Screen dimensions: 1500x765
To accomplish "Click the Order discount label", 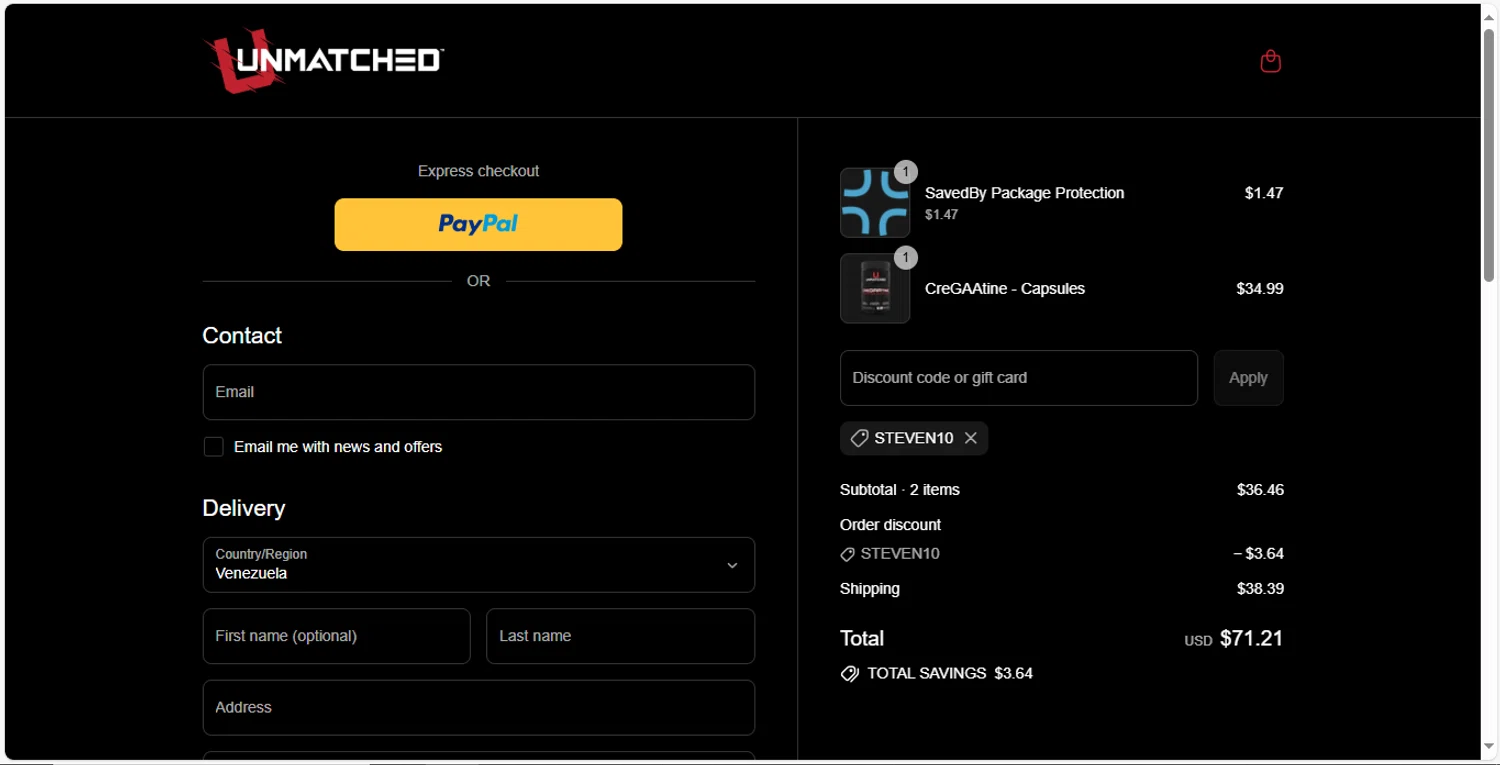I will coord(890,525).
